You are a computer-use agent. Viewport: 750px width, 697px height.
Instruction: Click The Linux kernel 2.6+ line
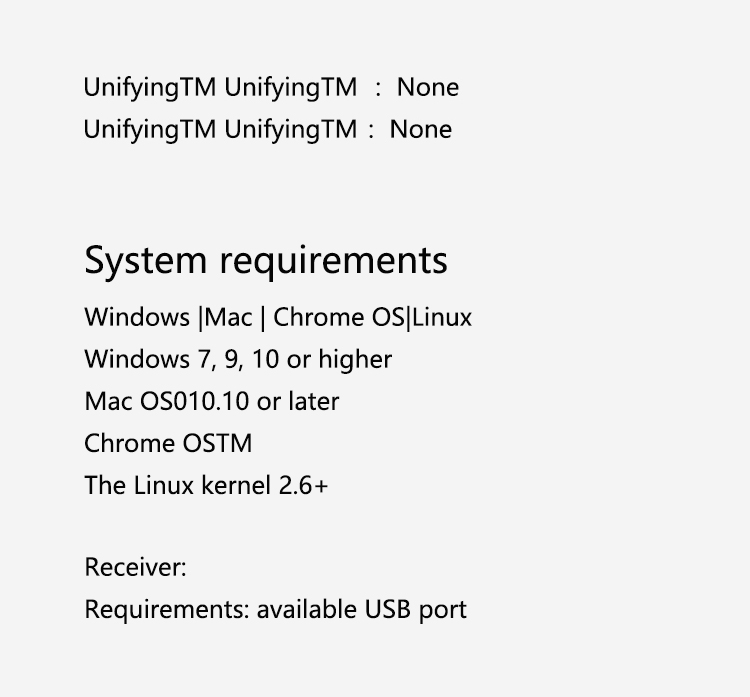coord(206,486)
